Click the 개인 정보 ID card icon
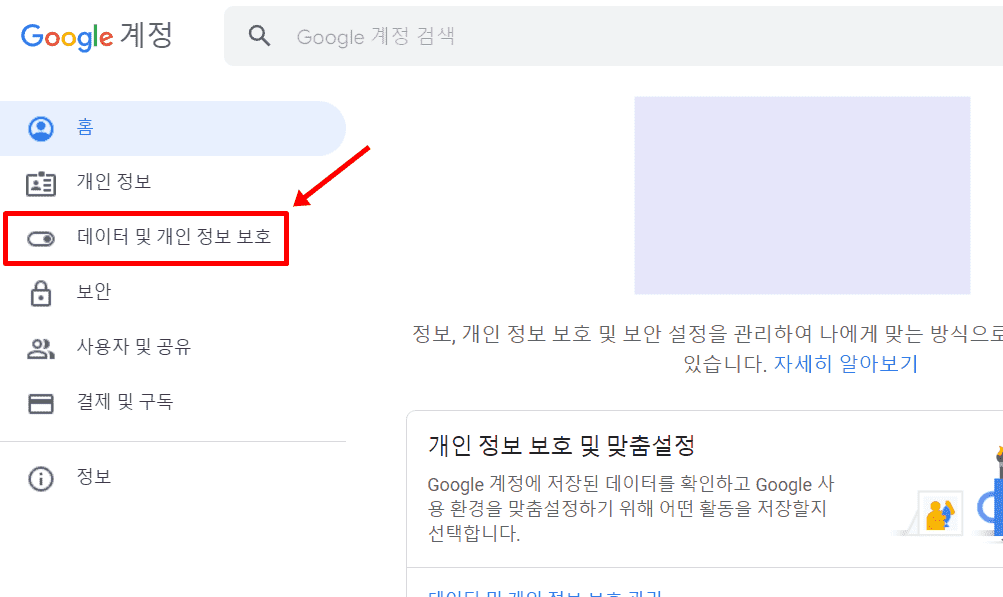 pos(41,184)
